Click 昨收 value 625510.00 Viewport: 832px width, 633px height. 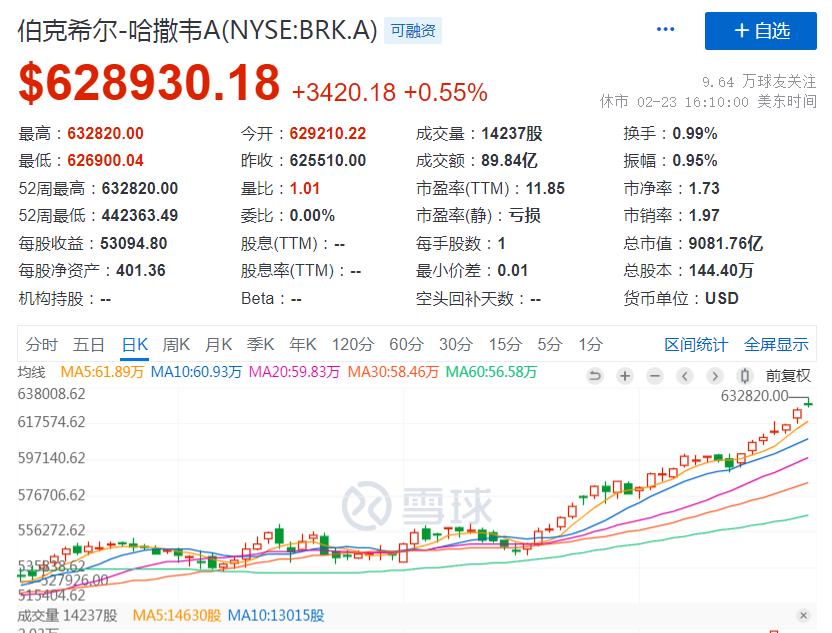[x=328, y=160]
